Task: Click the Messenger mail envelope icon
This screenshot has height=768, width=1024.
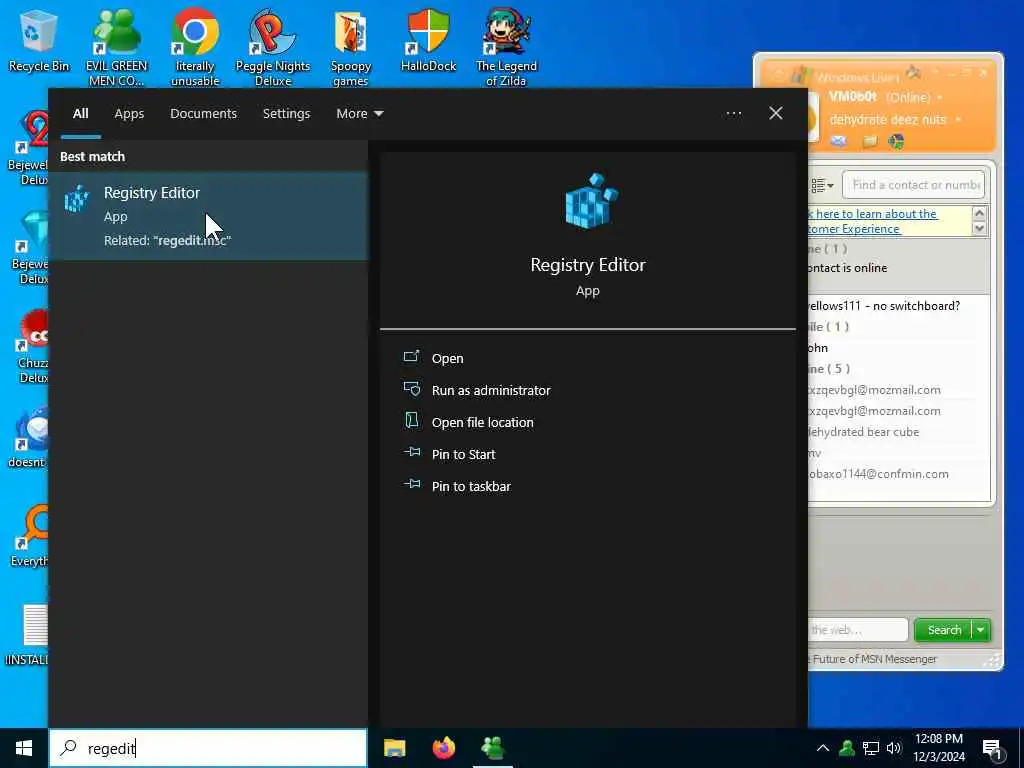Action: point(839,142)
